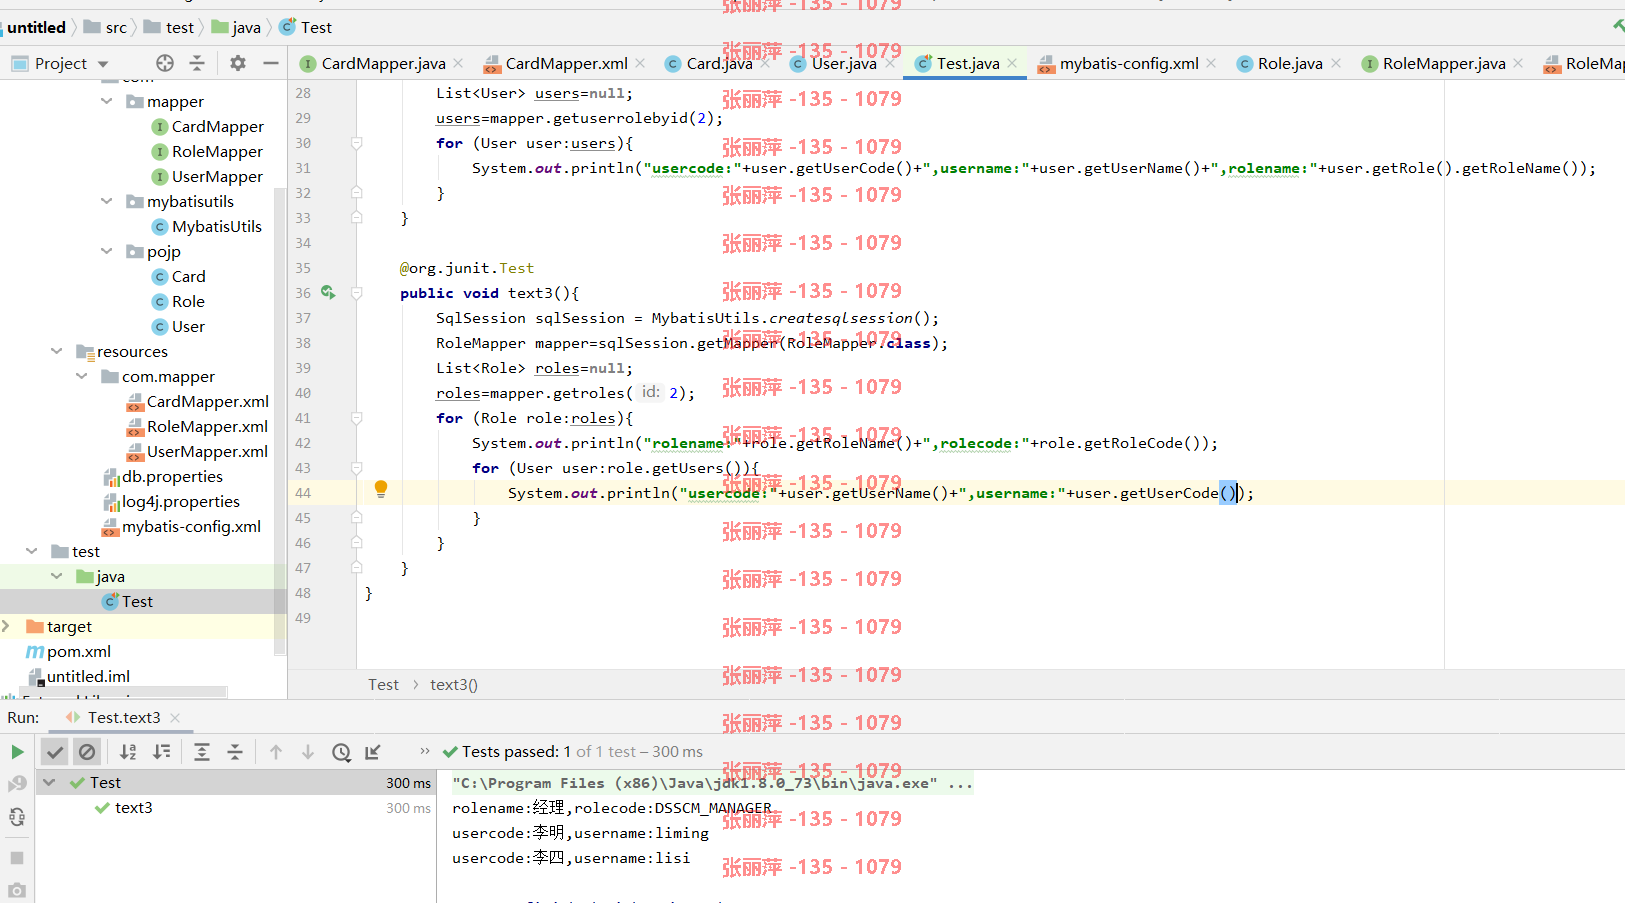The height and width of the screenshot is (903, 1625).
Task: Locate current file in Project tree
Action: click(165, 63)
